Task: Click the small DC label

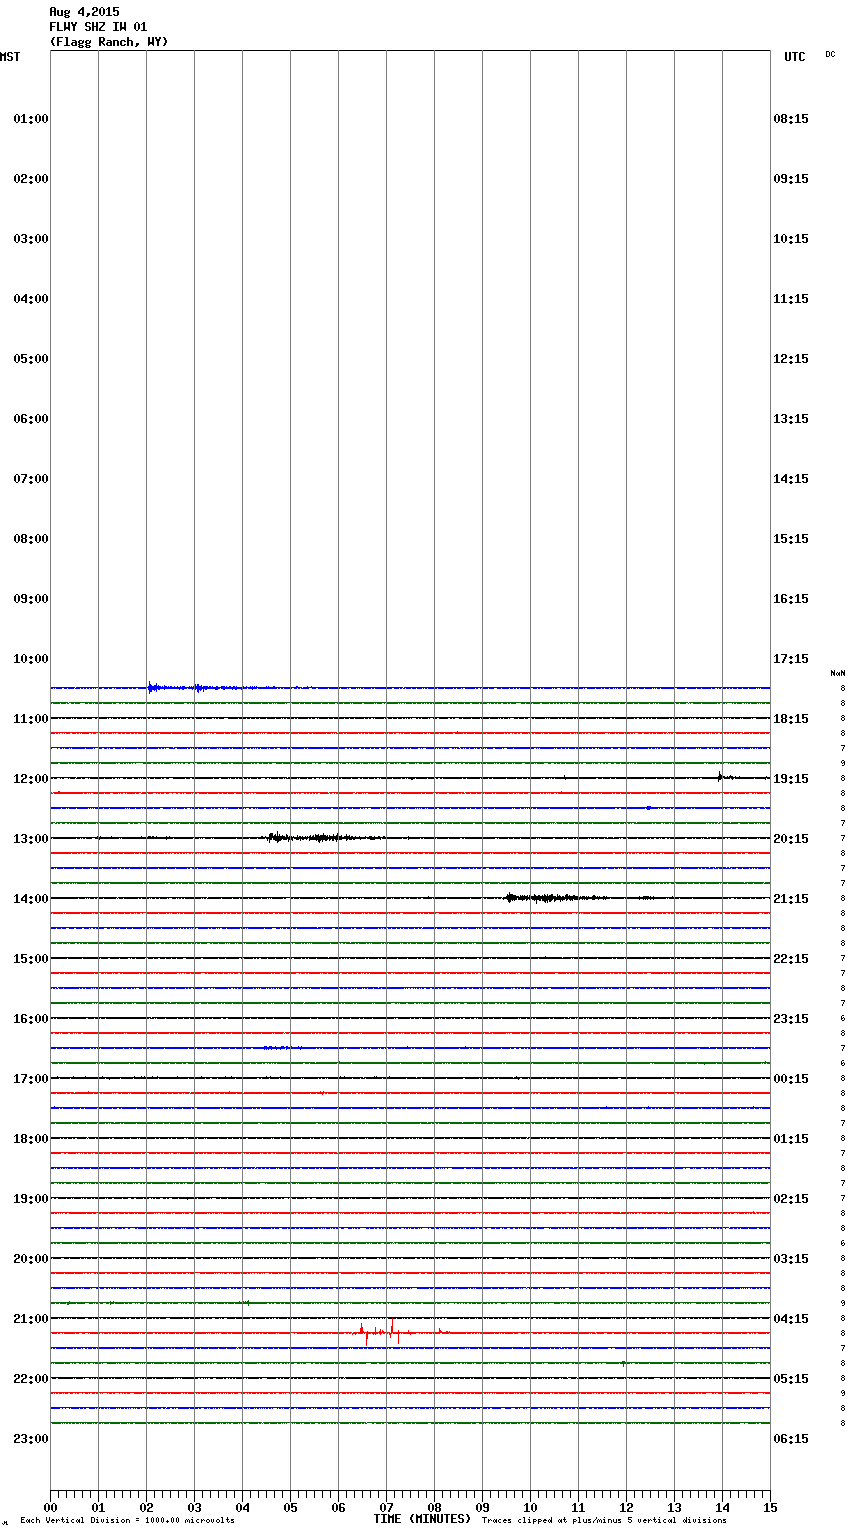Action: click(x=830, y=54)
